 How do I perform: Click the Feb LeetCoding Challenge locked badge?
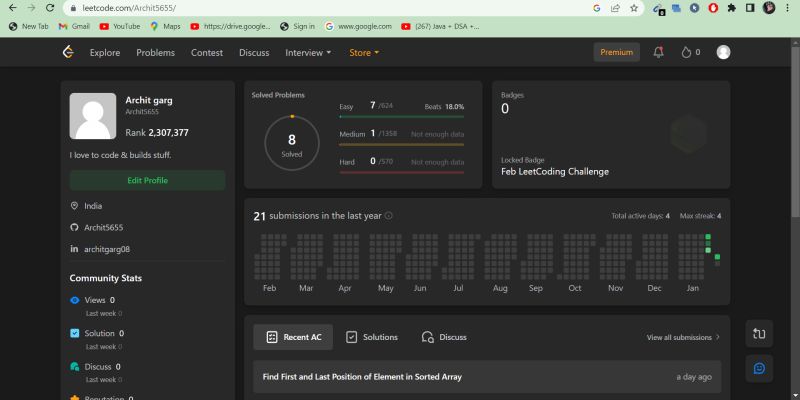point(555,172)
